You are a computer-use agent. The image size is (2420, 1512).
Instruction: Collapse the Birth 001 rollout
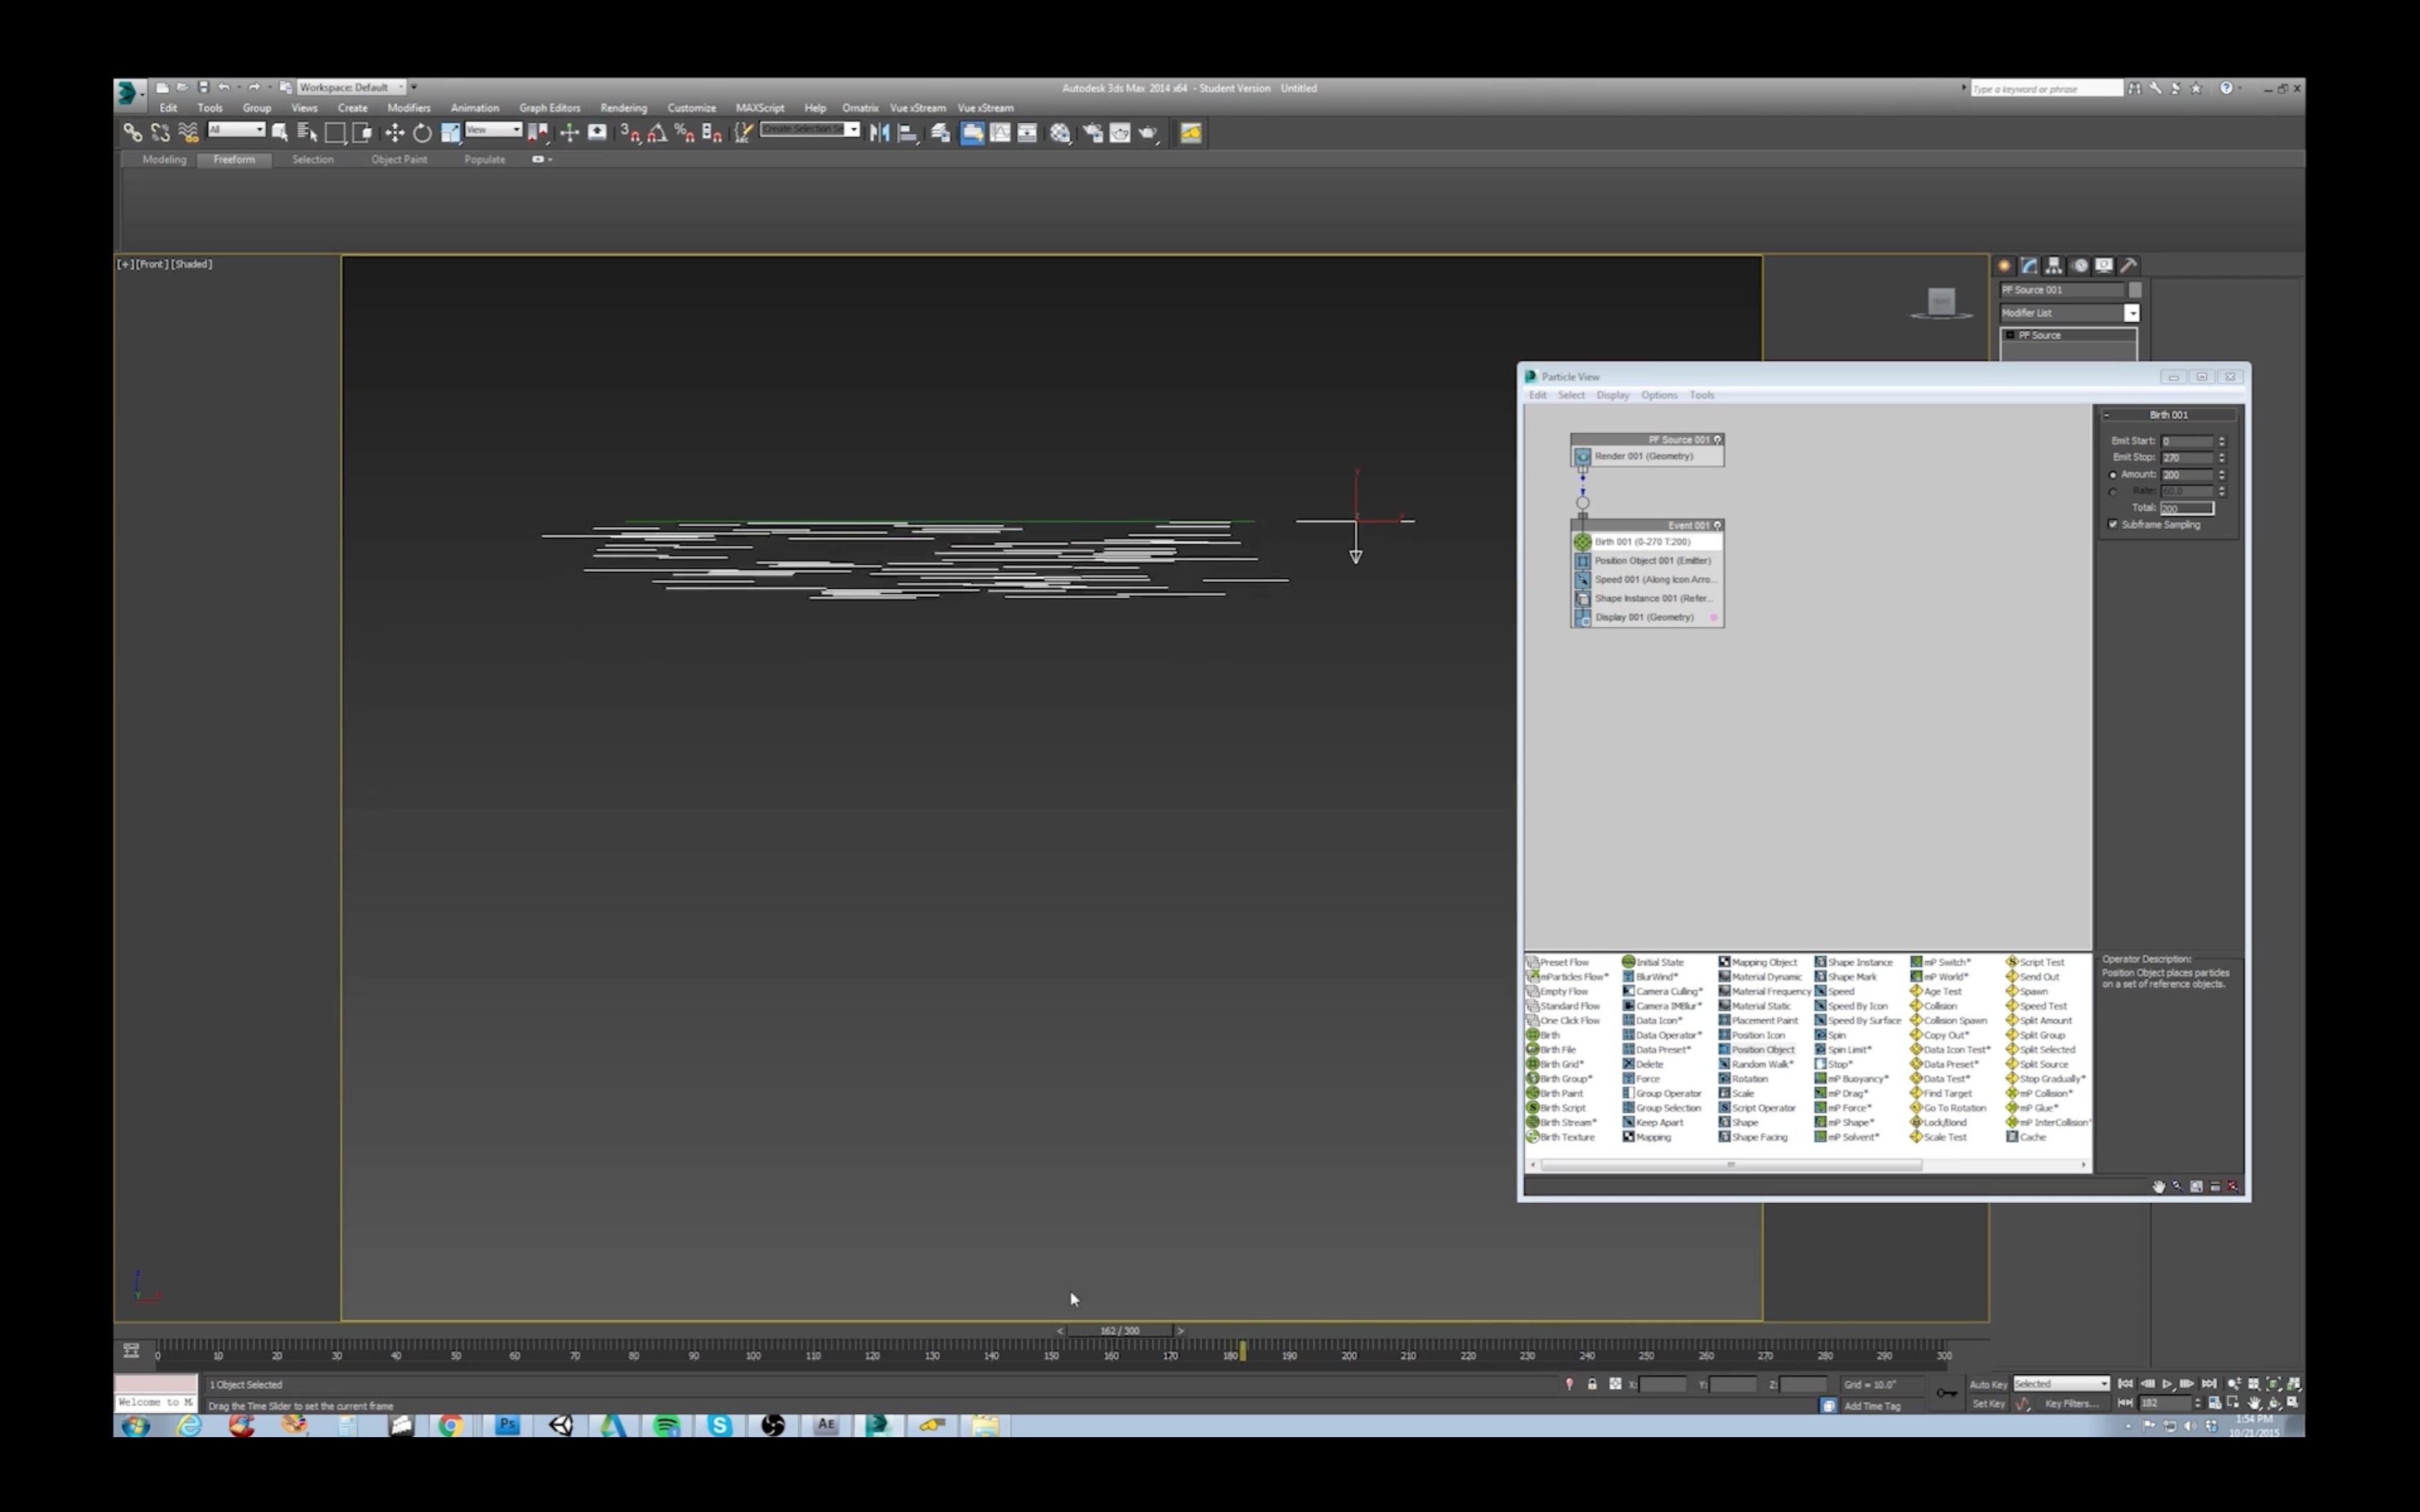click(x=2106, y=414)
